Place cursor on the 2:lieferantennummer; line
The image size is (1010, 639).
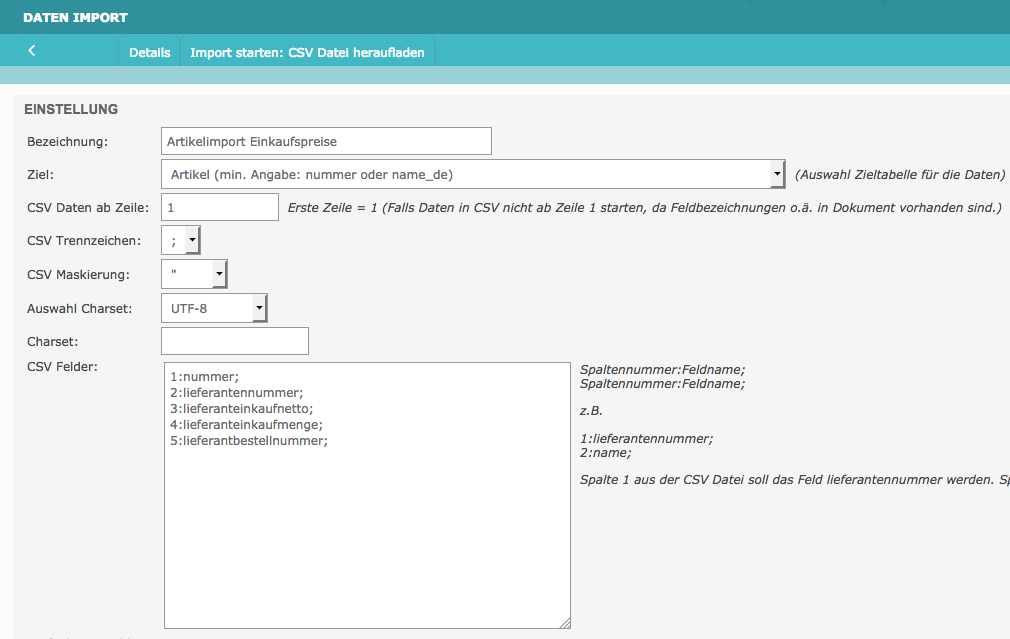236,393
